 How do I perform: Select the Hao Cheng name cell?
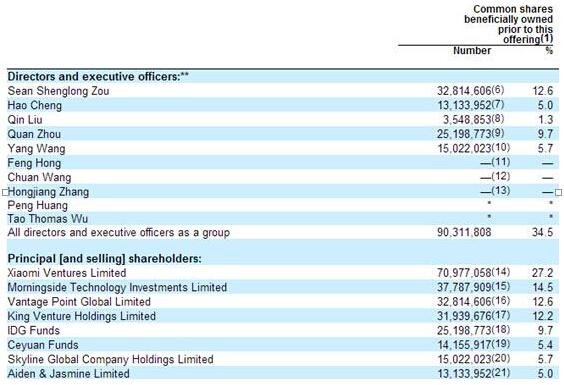(35, 105)
